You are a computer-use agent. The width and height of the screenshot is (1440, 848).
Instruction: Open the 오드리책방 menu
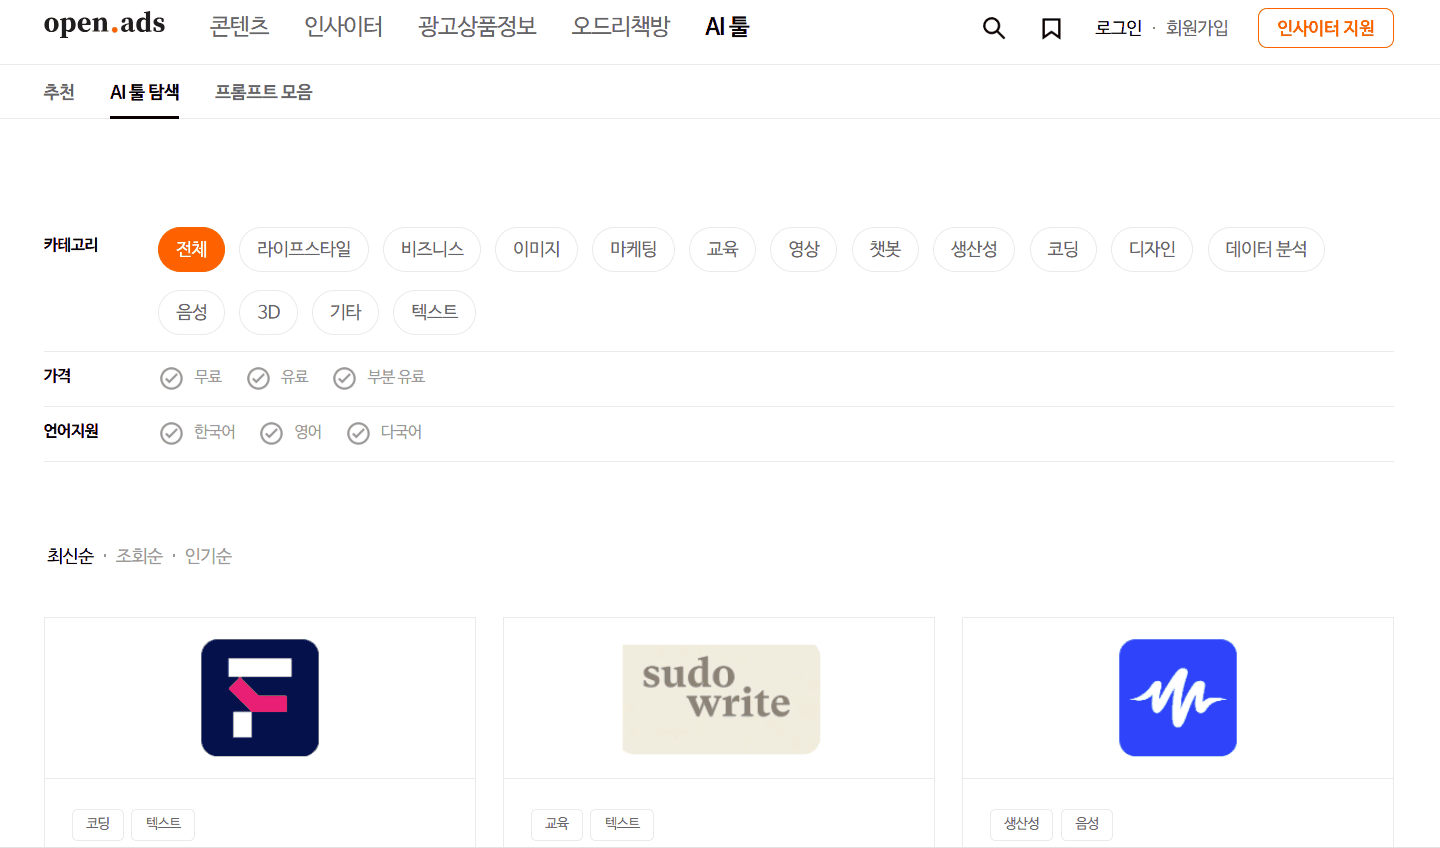[x=620, y=27]
